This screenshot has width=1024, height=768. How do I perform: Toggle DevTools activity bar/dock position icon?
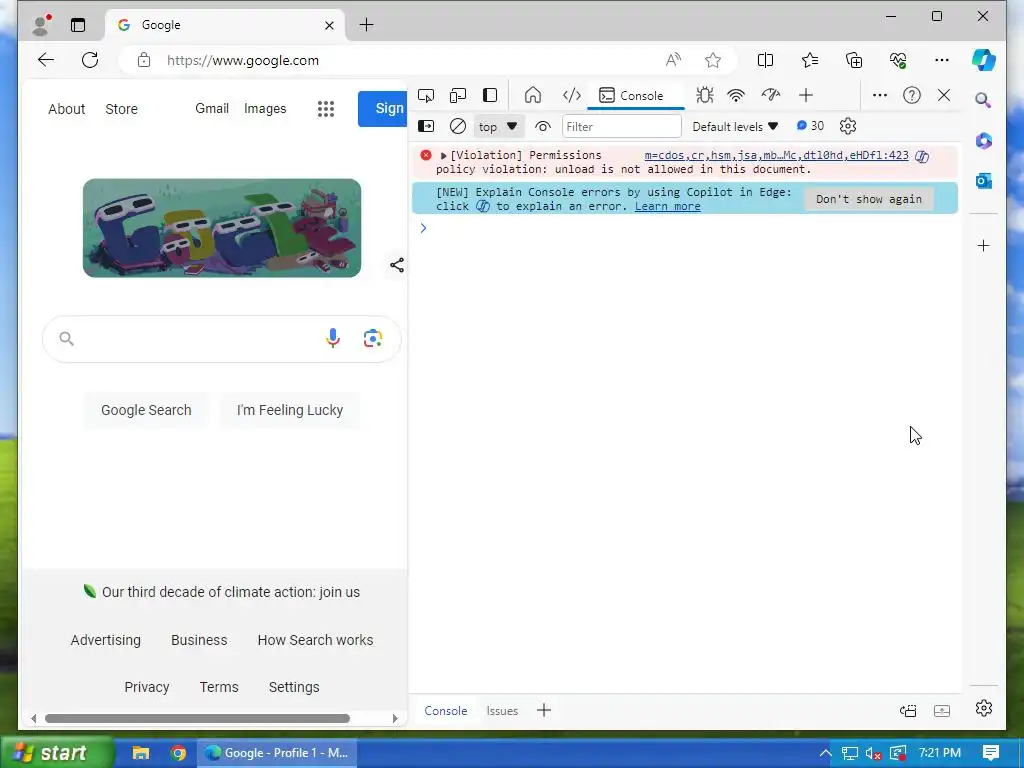pyautogui.click(x=490, y=95)
